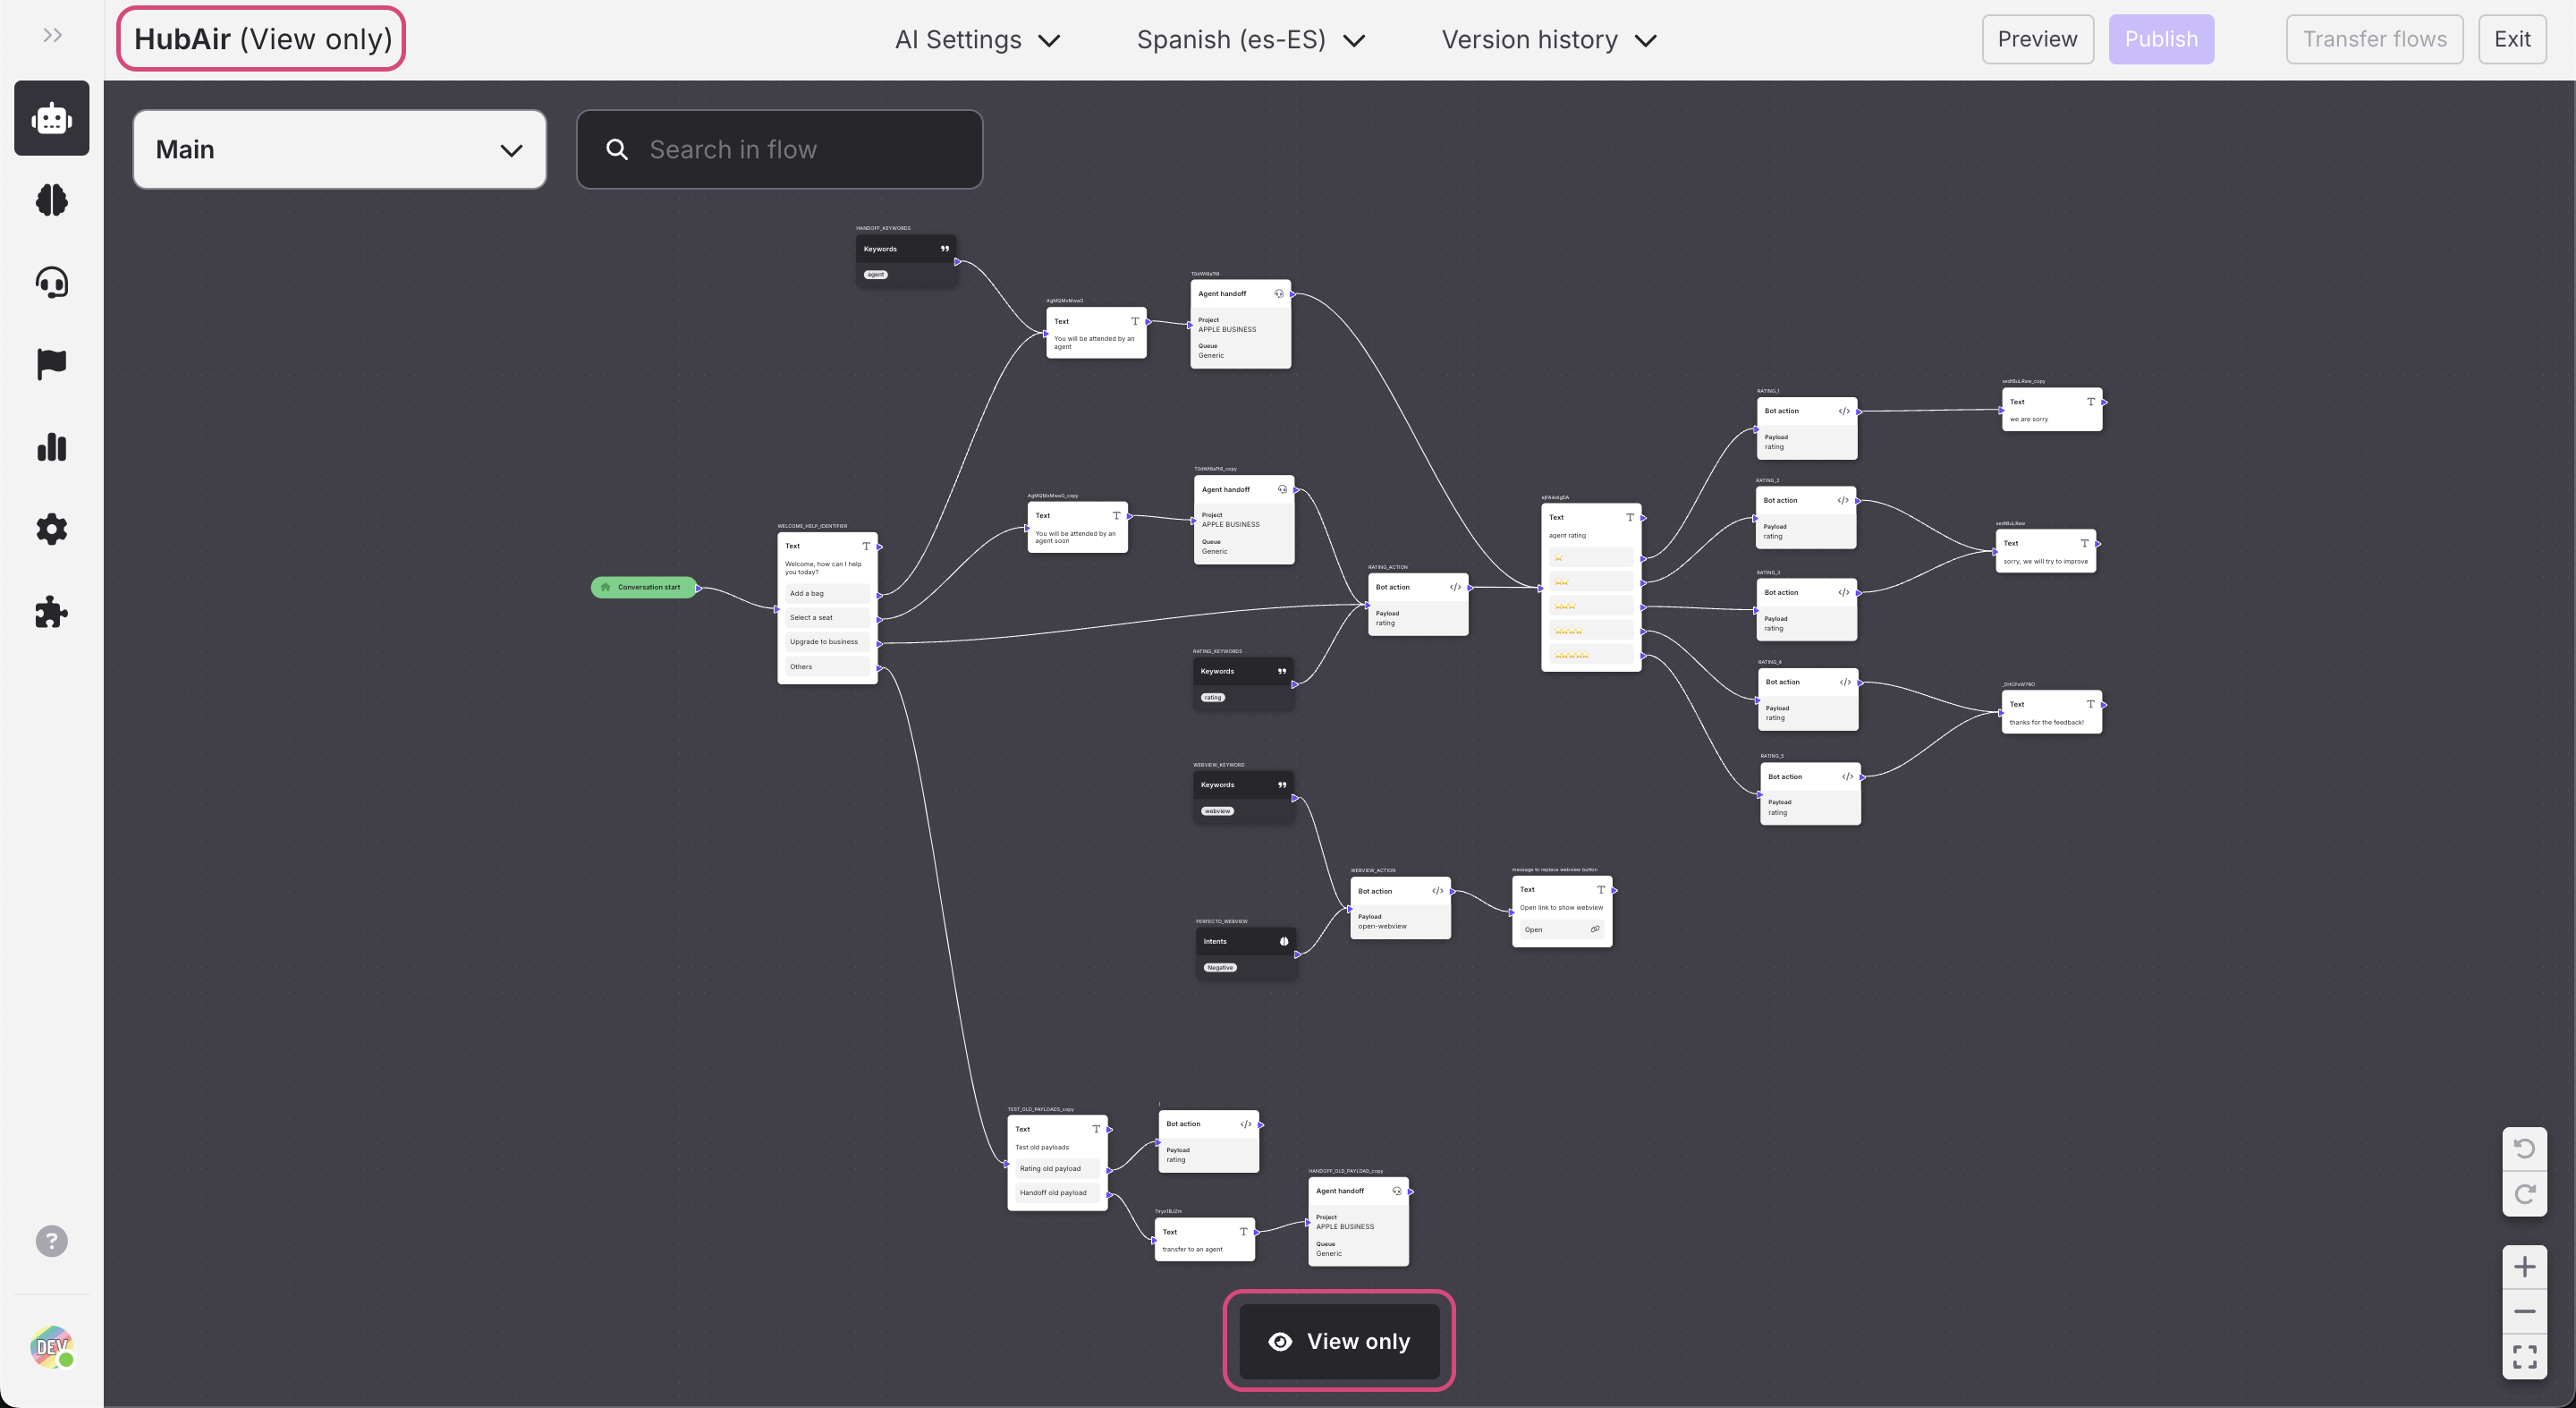Image resolution: width=2576 pixels, height=1408 pixels.
Task: Click the Search in flow field
Action: click(780, 150)
